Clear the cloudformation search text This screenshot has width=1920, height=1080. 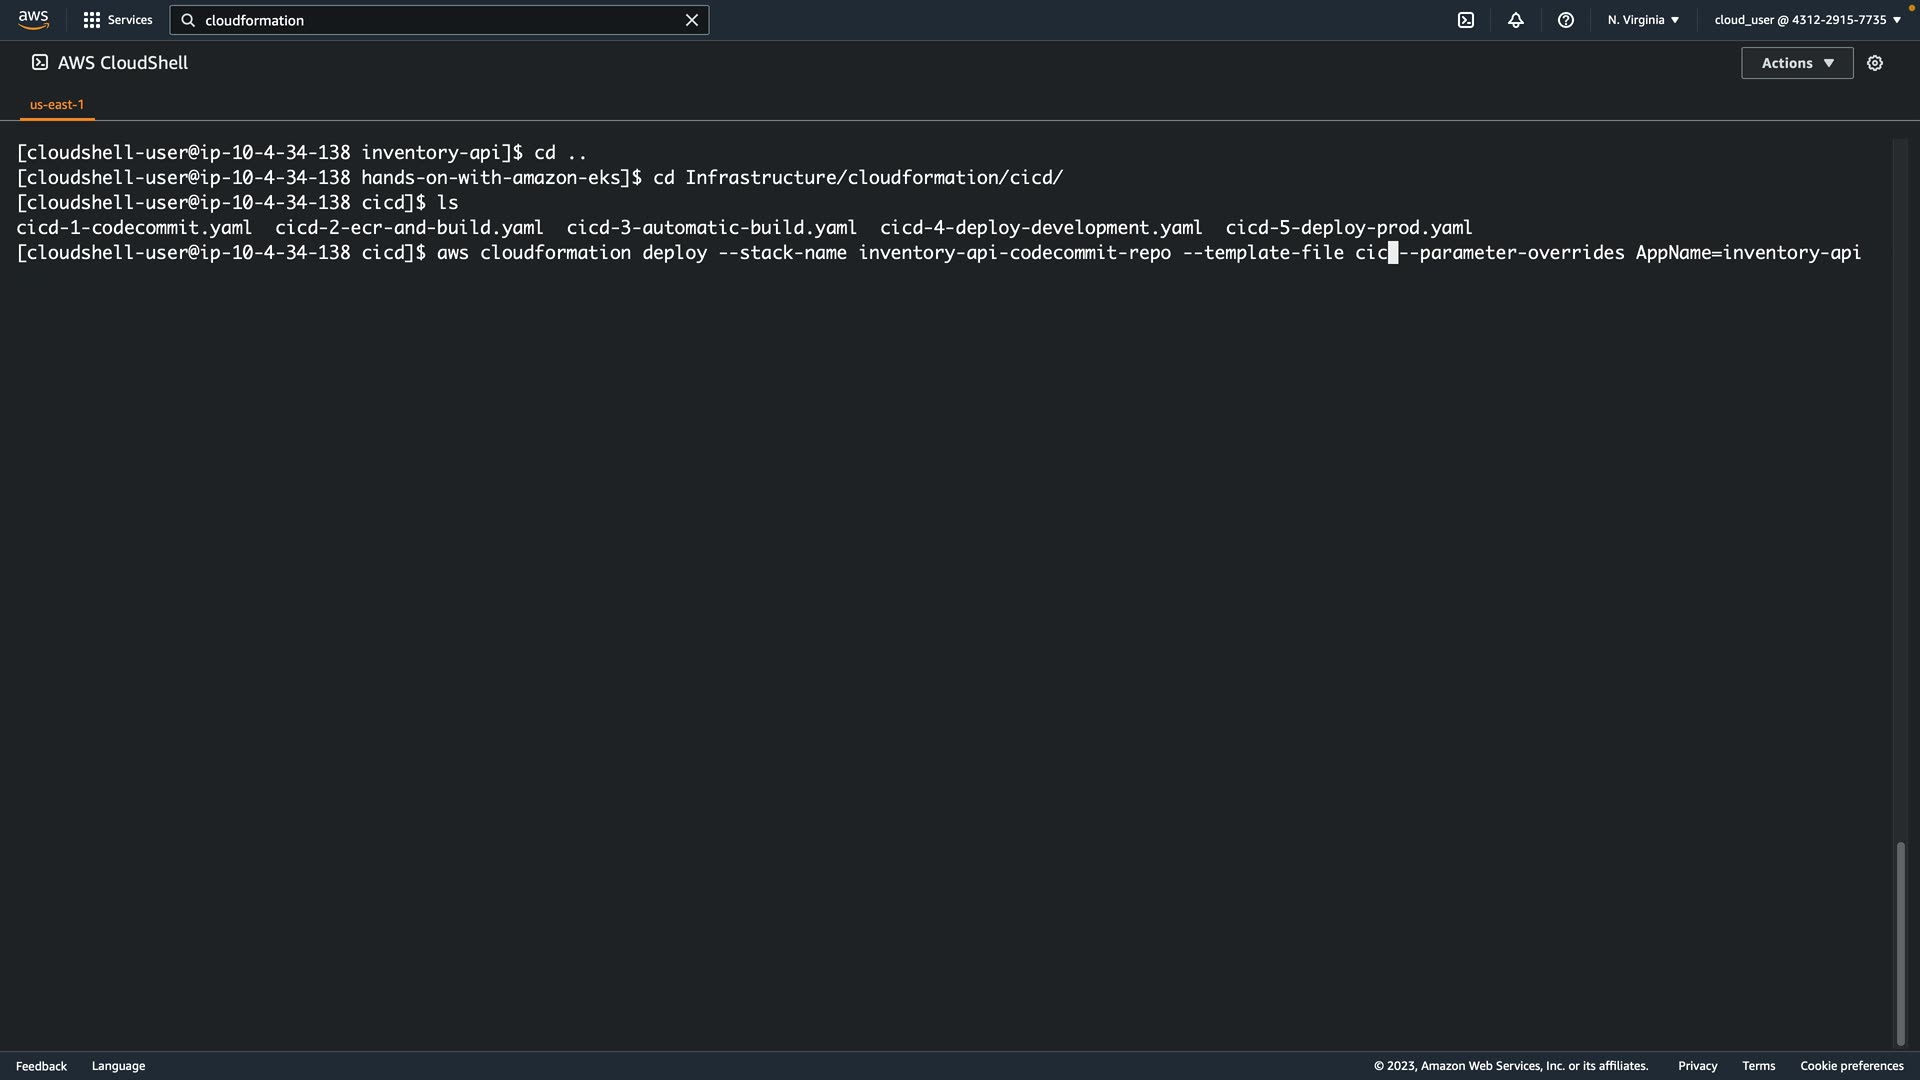(x=691, y=20)
